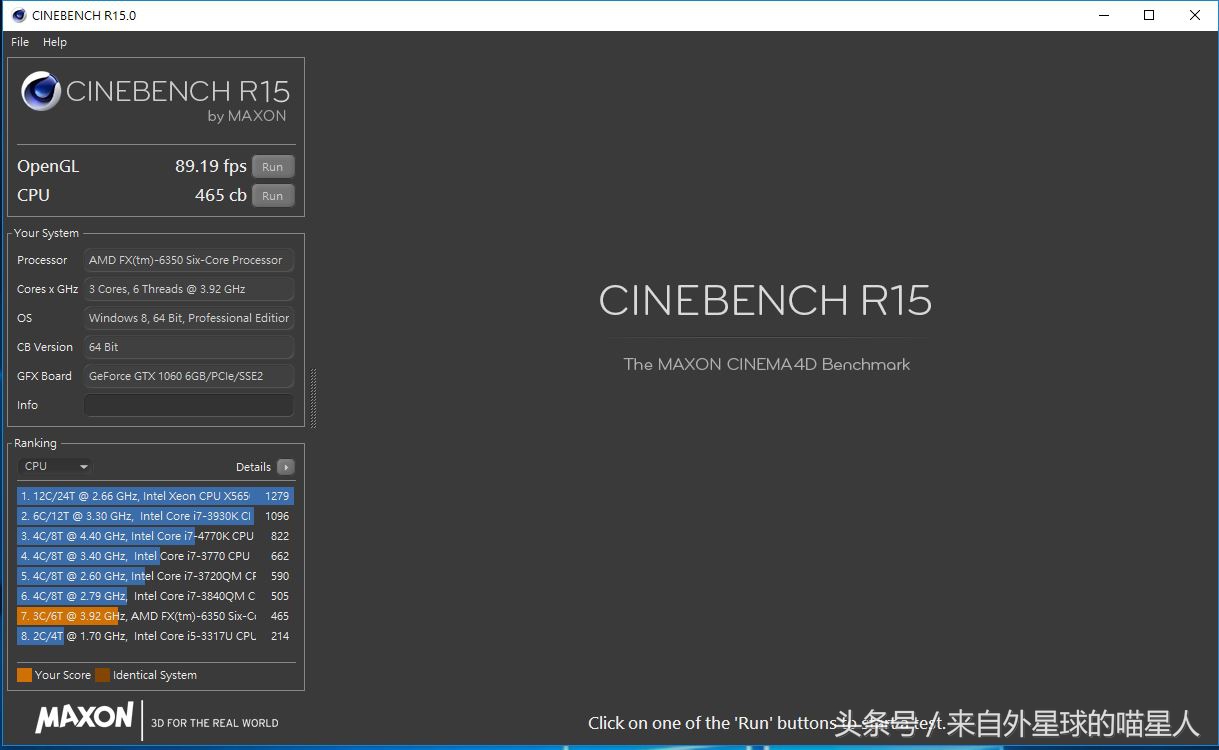Click the Info text field
Image resolution: width=1219 pixels, height=750 pixels.
[x=189, y=405]
